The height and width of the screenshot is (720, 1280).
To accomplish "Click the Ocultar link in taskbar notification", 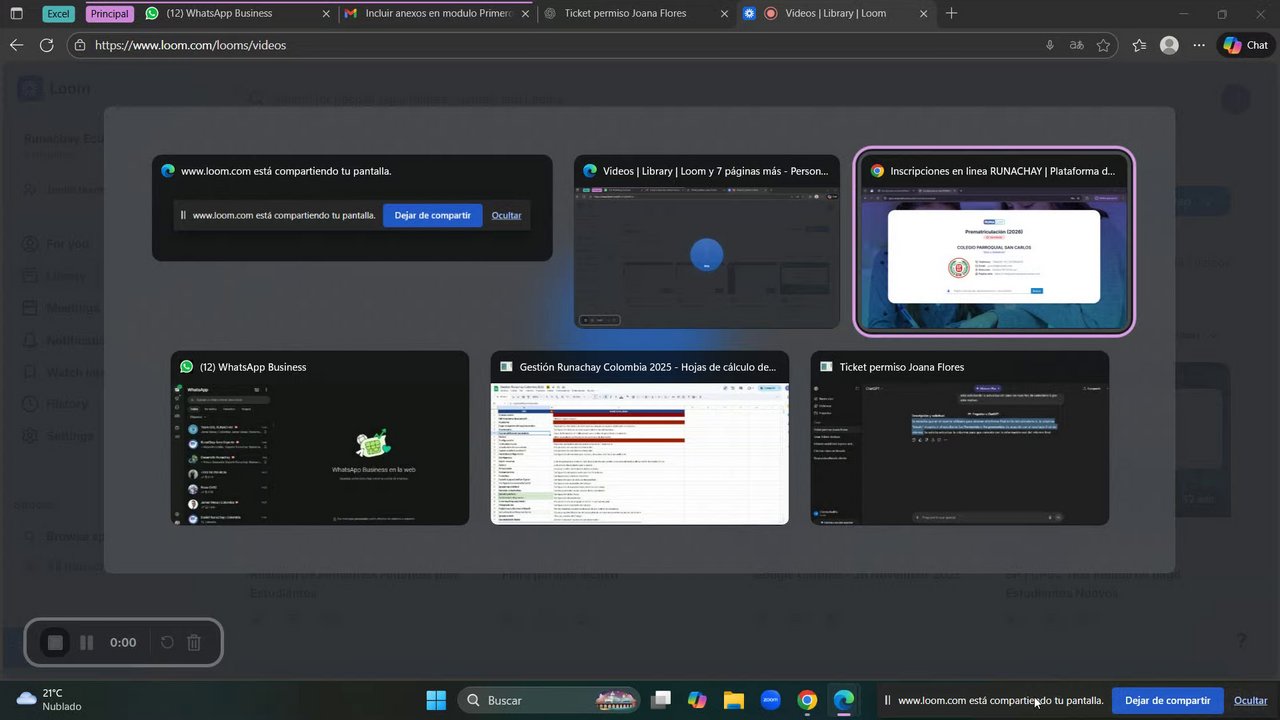I will click(1250, 700).
